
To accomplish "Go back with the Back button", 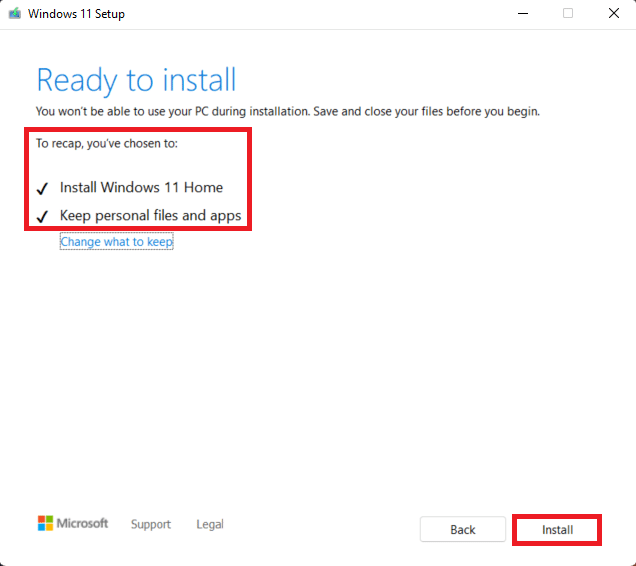I will point(462,530).
